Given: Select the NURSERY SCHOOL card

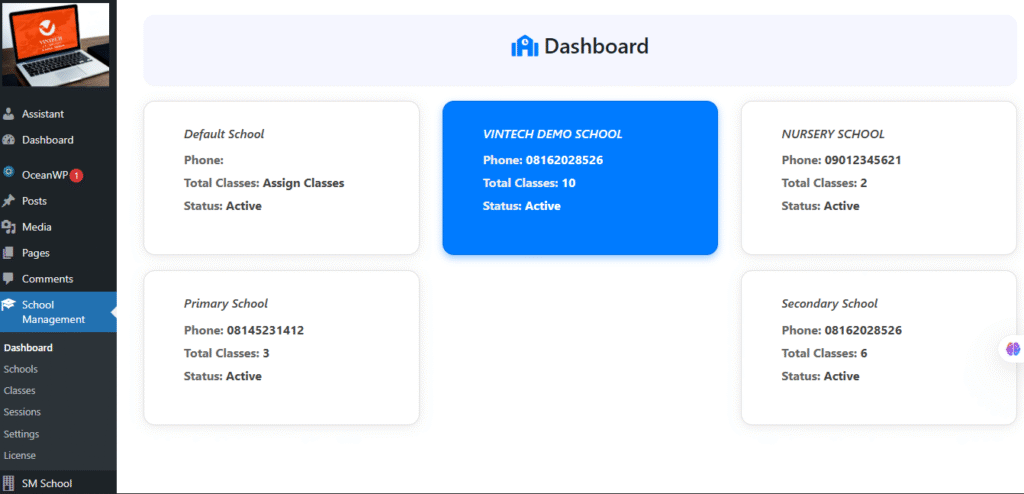Looking at the screenshot, I should [x=878, y=177].
